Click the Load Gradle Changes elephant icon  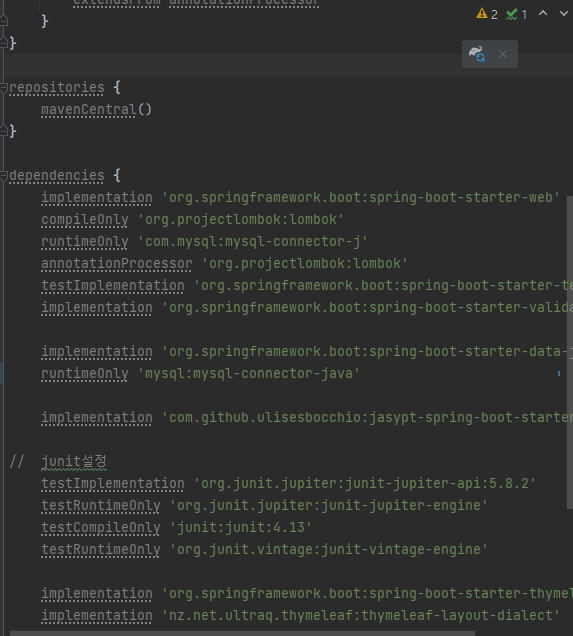pyautogui.click(x=477, y=54)
